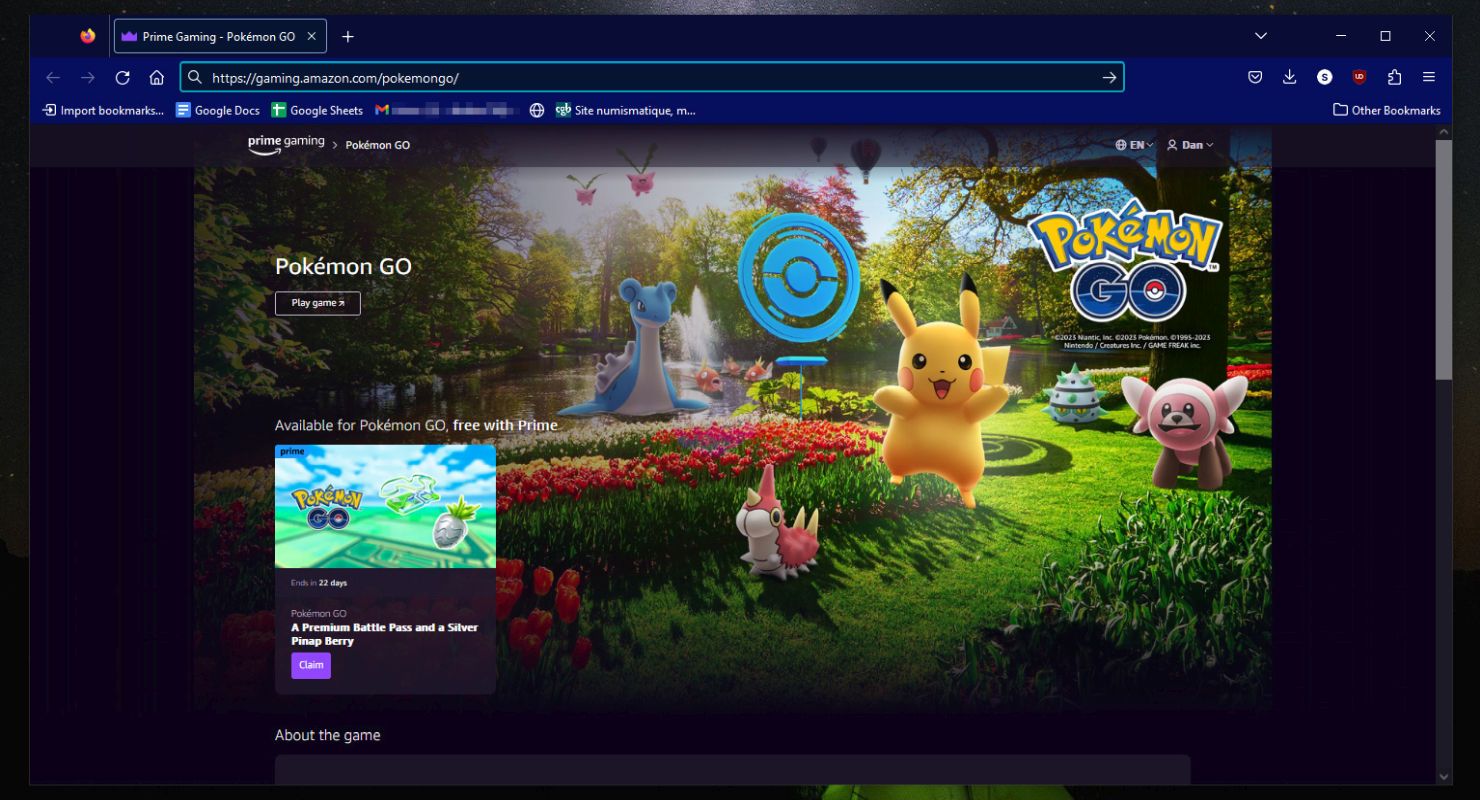Viewport: 1480px width, 800px height.
Task: Open the Site numismatique bookmark
Action: coord(625,110)
